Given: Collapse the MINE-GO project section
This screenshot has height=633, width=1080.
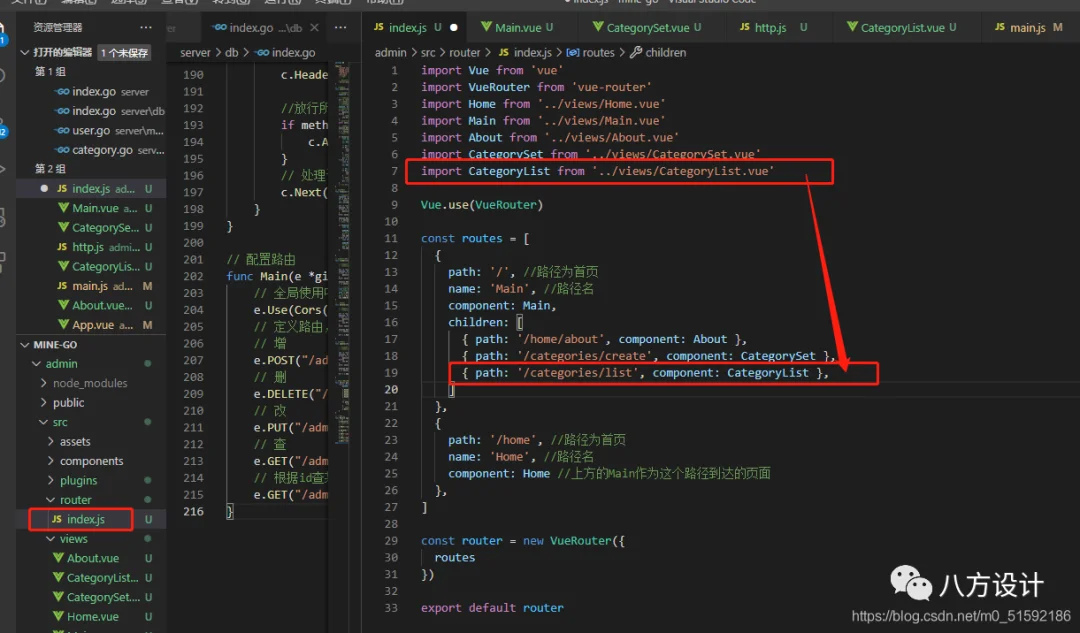Looking at the screenshot, I should pyautogui.click(x=25, y=344).
